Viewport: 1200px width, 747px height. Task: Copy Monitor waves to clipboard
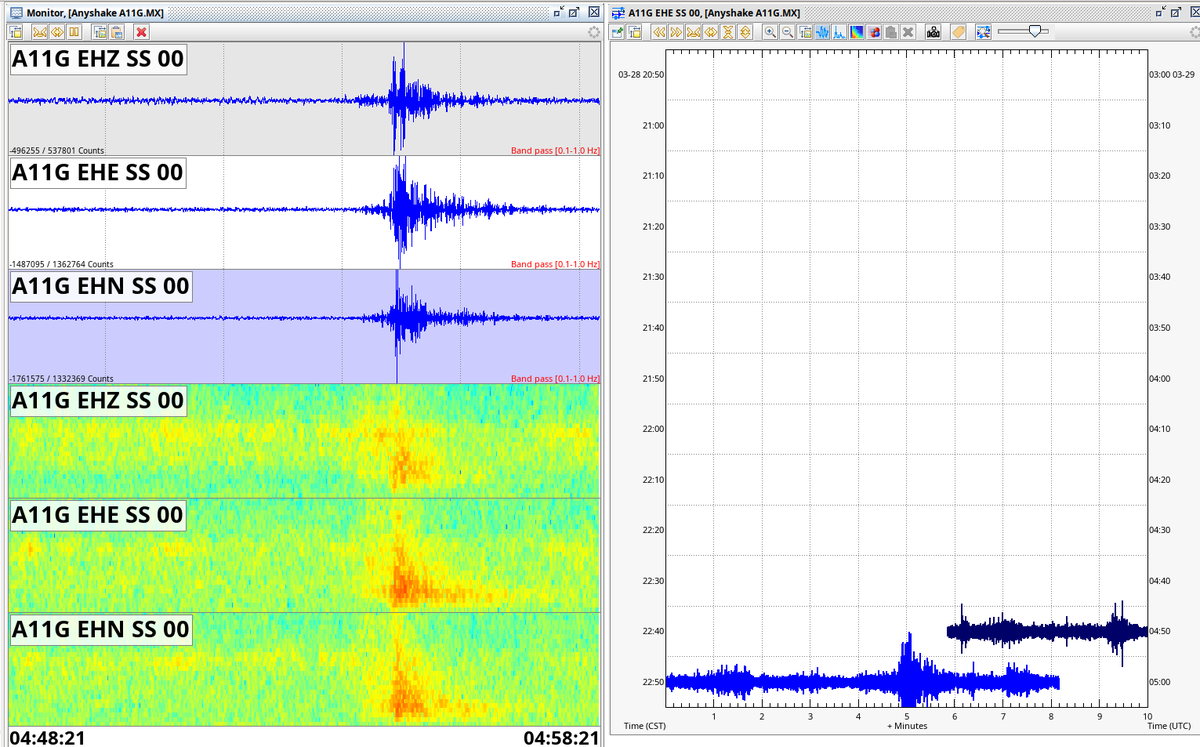tap(117, 32)
